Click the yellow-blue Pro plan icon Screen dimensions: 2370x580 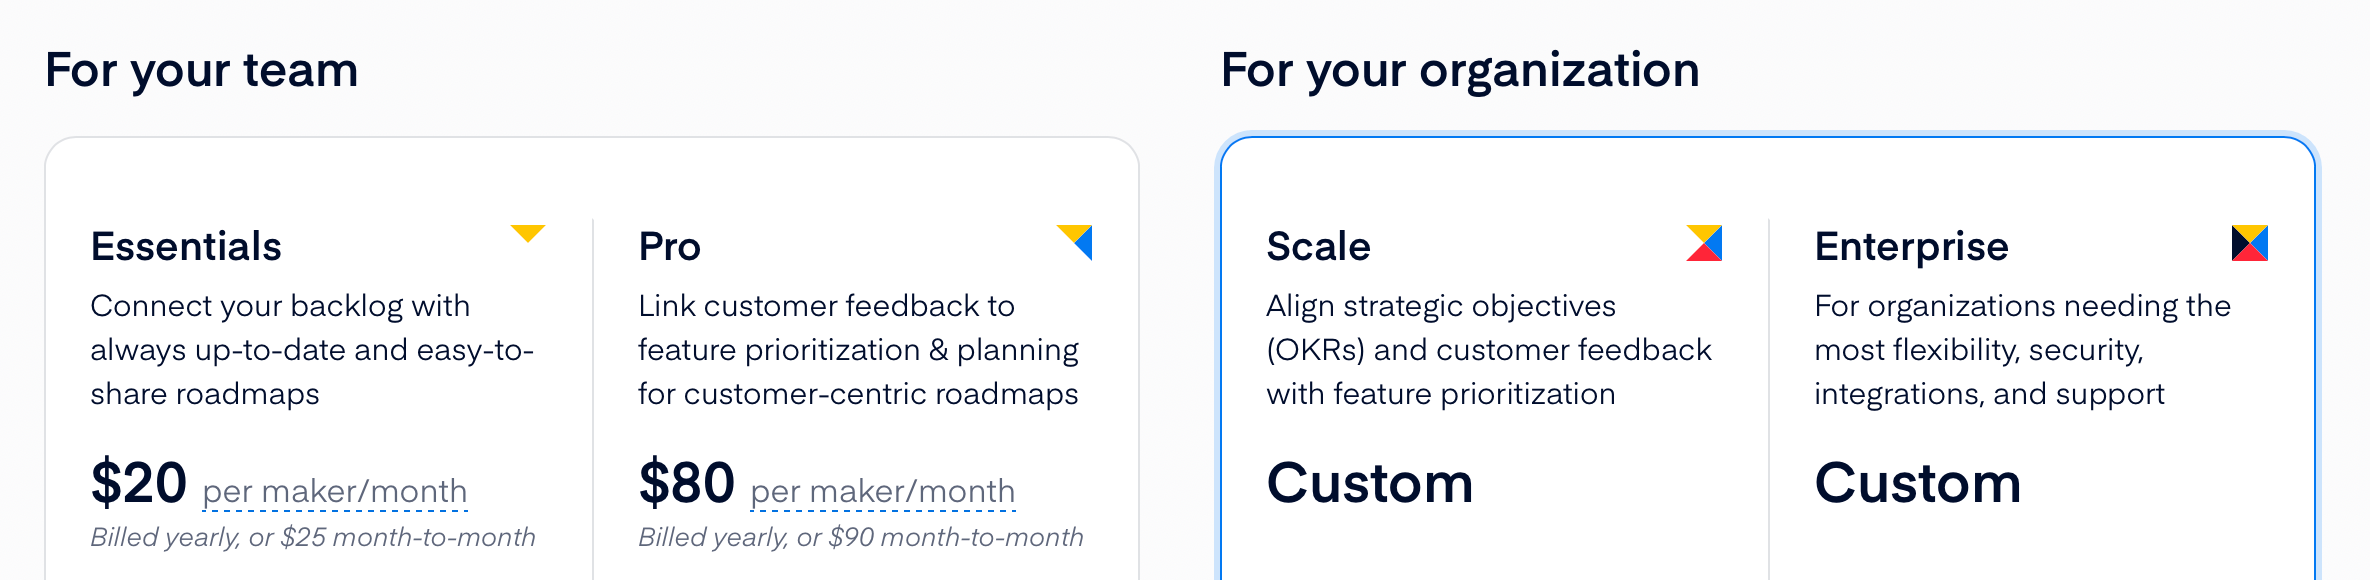coord(1075,242)
